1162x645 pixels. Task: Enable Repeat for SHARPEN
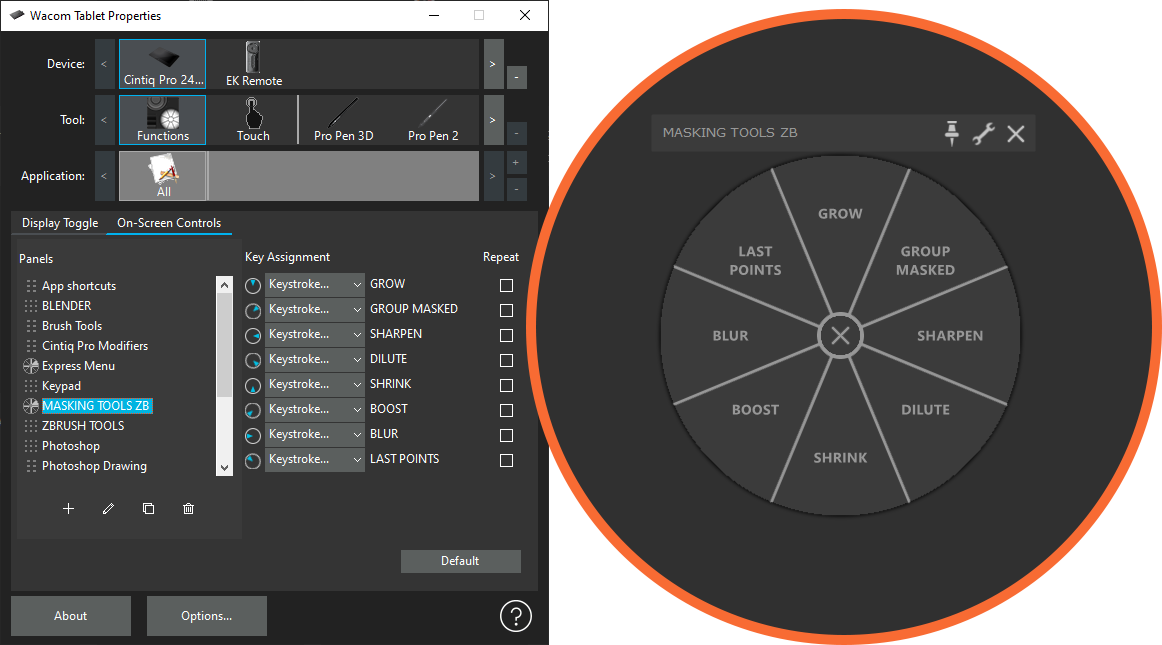tap(506, 336)
